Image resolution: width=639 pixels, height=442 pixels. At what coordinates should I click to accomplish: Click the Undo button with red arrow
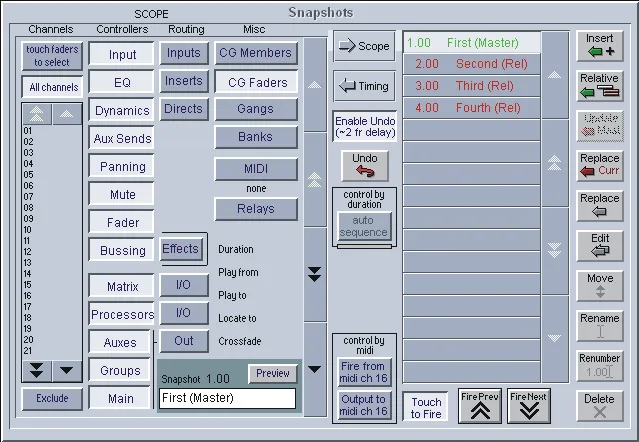click(365, 165)
